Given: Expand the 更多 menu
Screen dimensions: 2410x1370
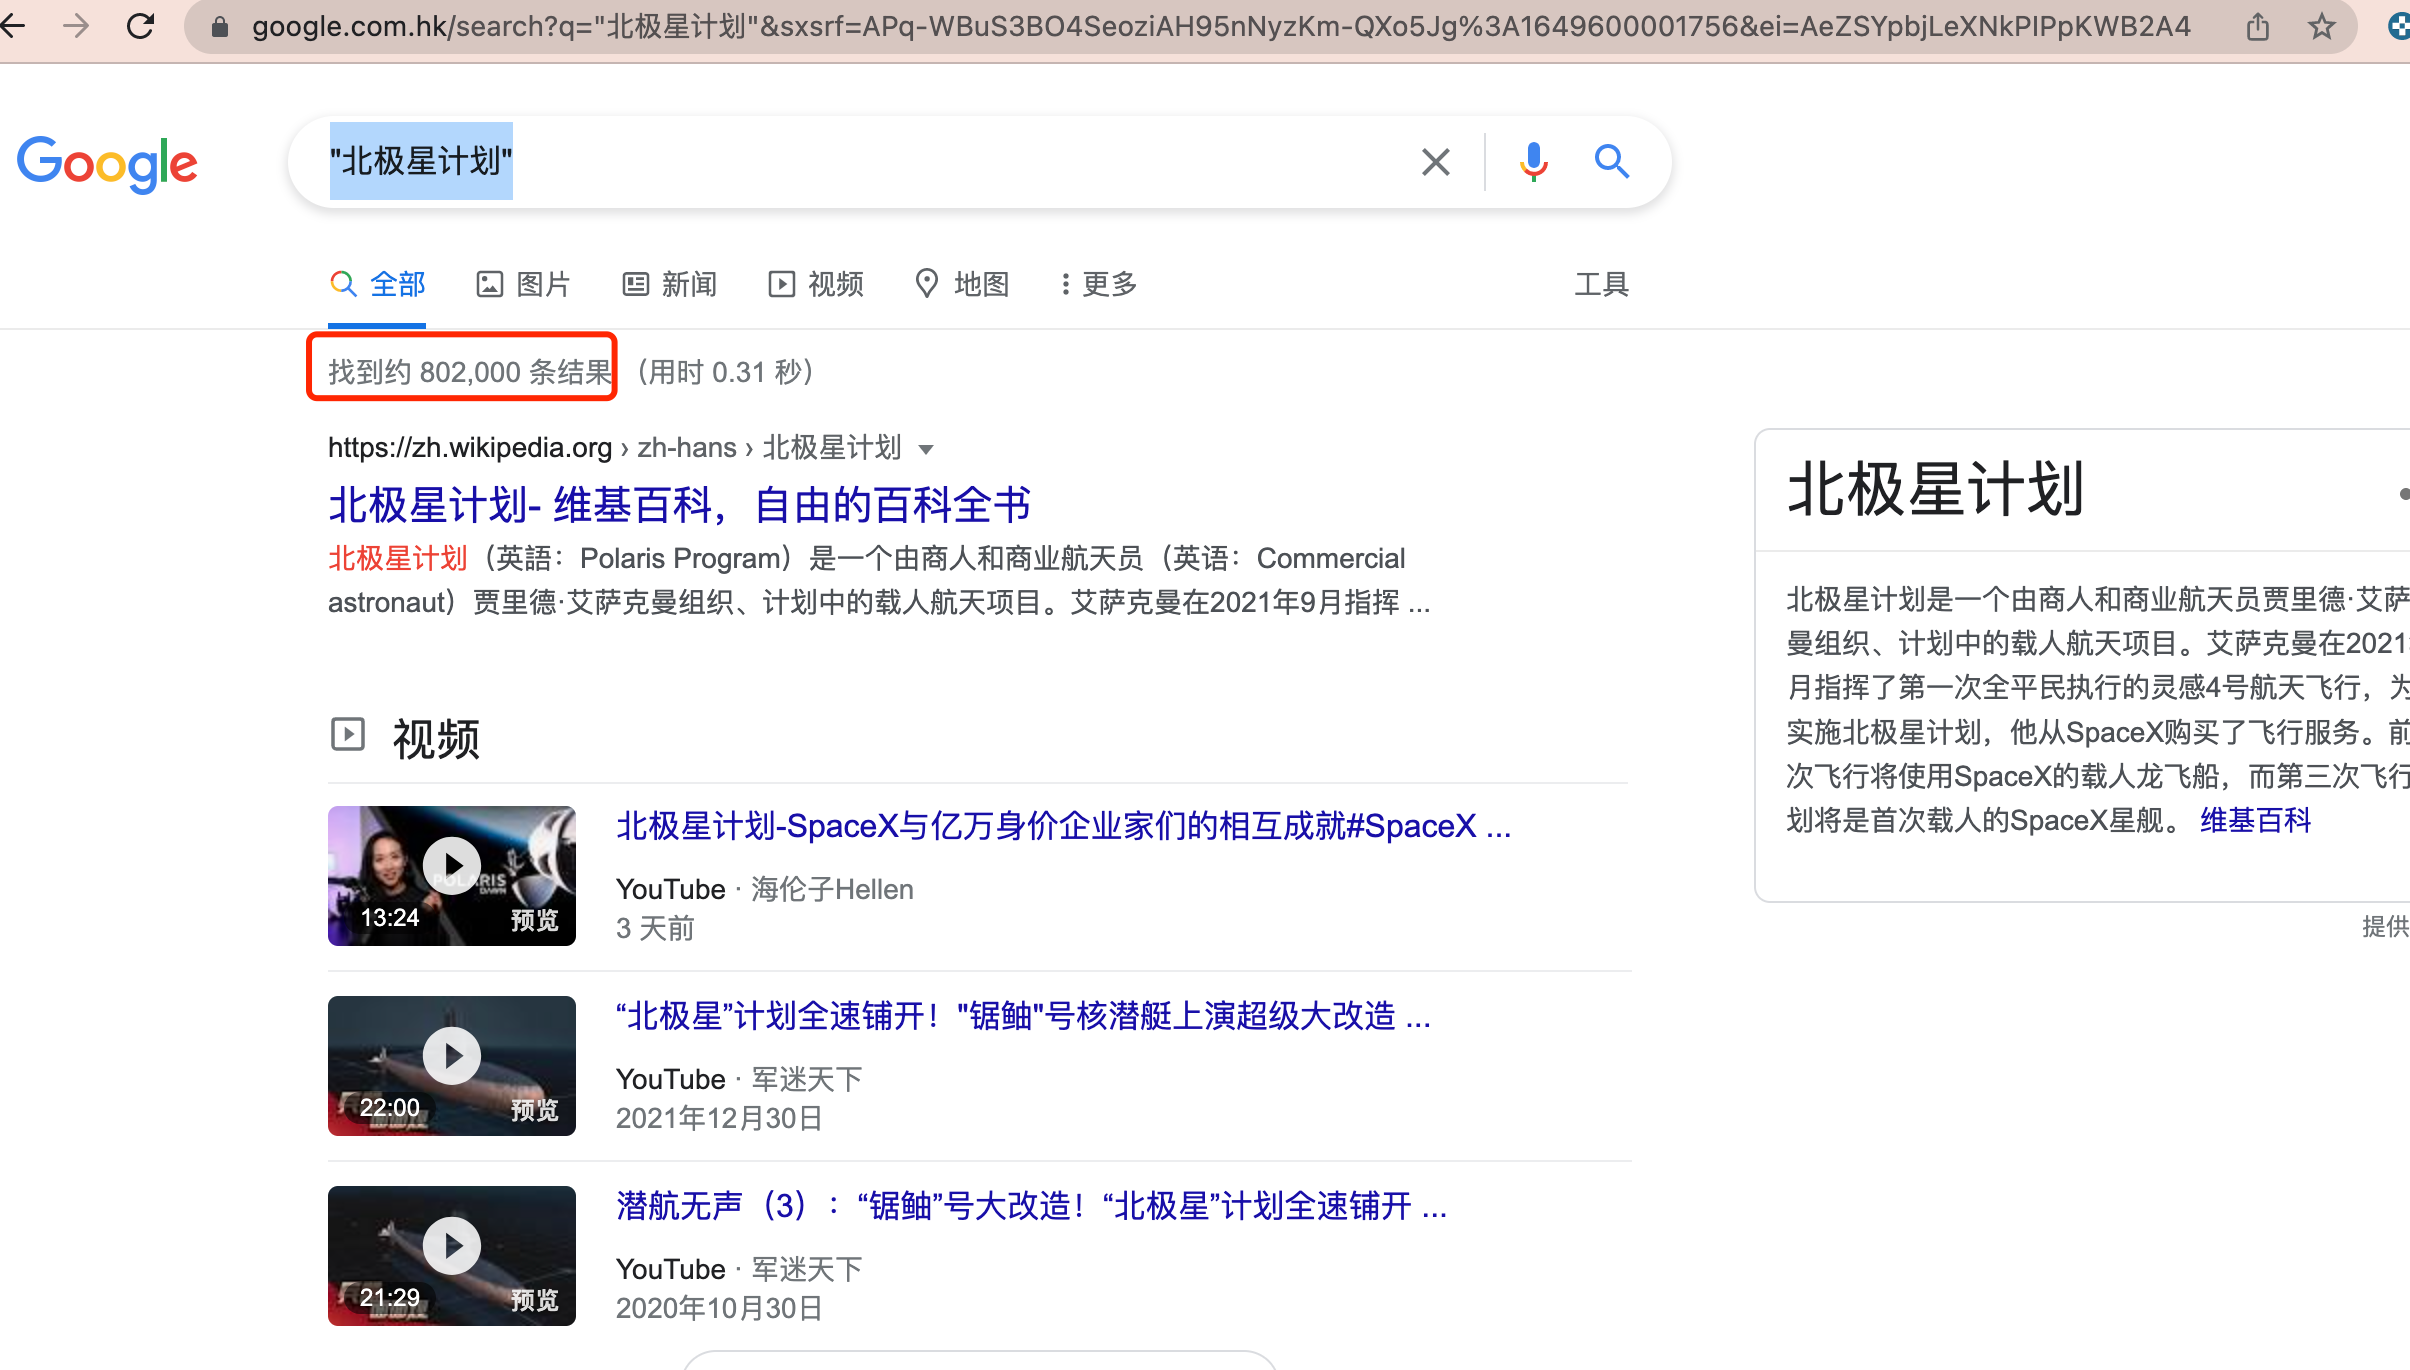Looking at the screenshot, I should click(x=1099, y=284).
